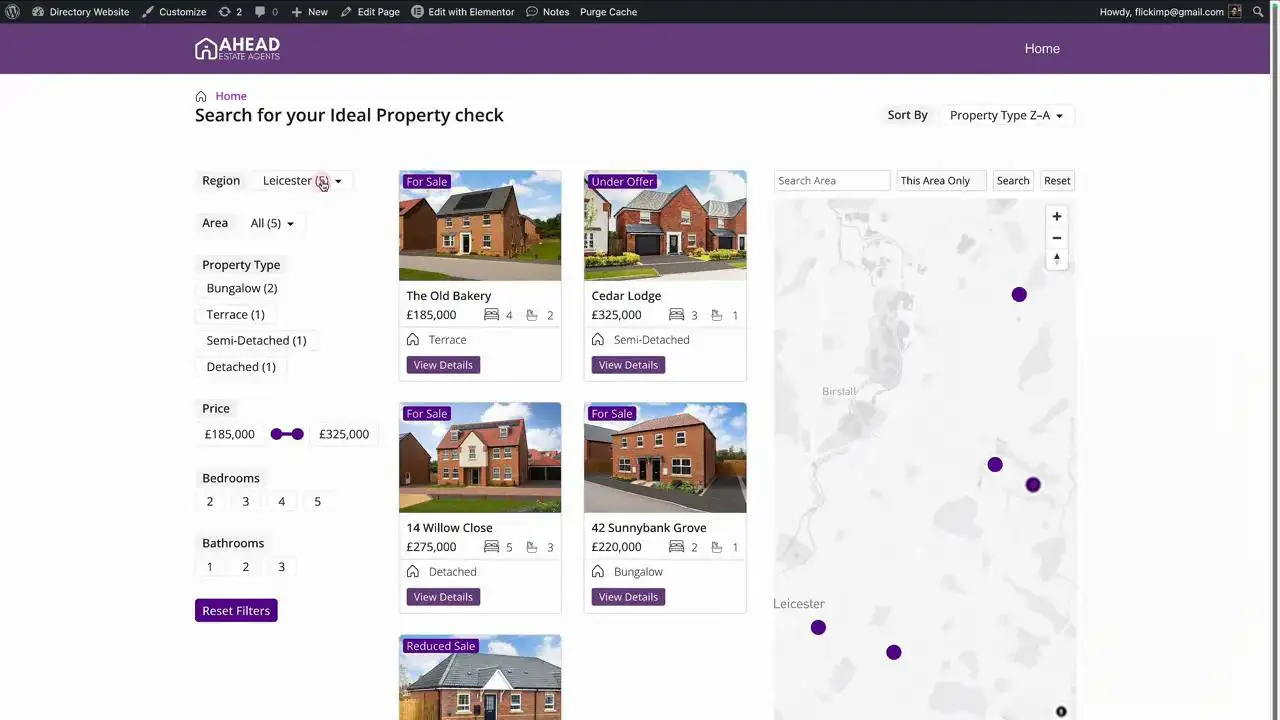1280x720 pixels.
Task: Toggle the Semi-Detached (1) property type filter
Action: pos(256,340)
